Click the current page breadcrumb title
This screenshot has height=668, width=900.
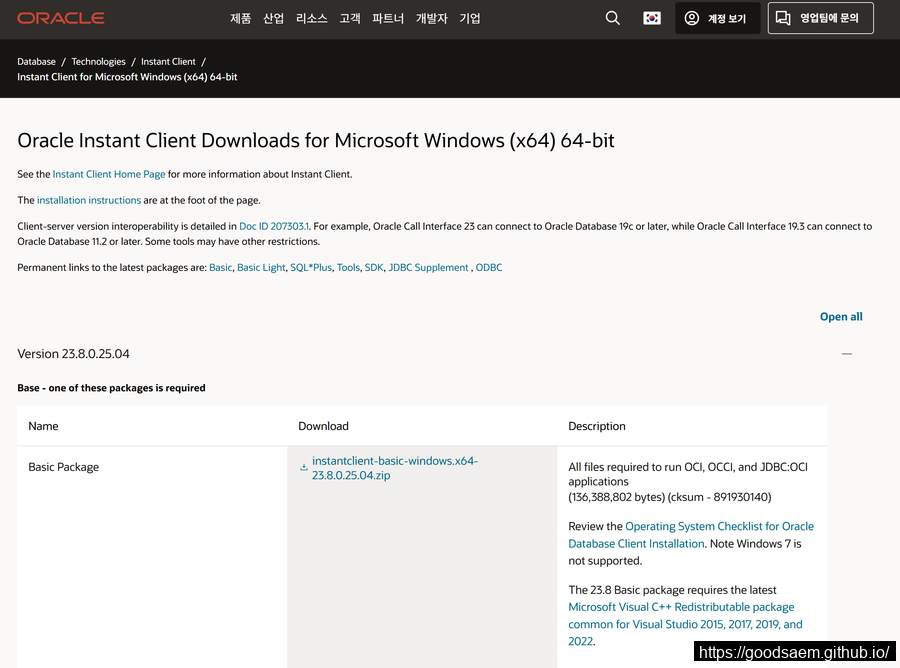pos(127,77)
